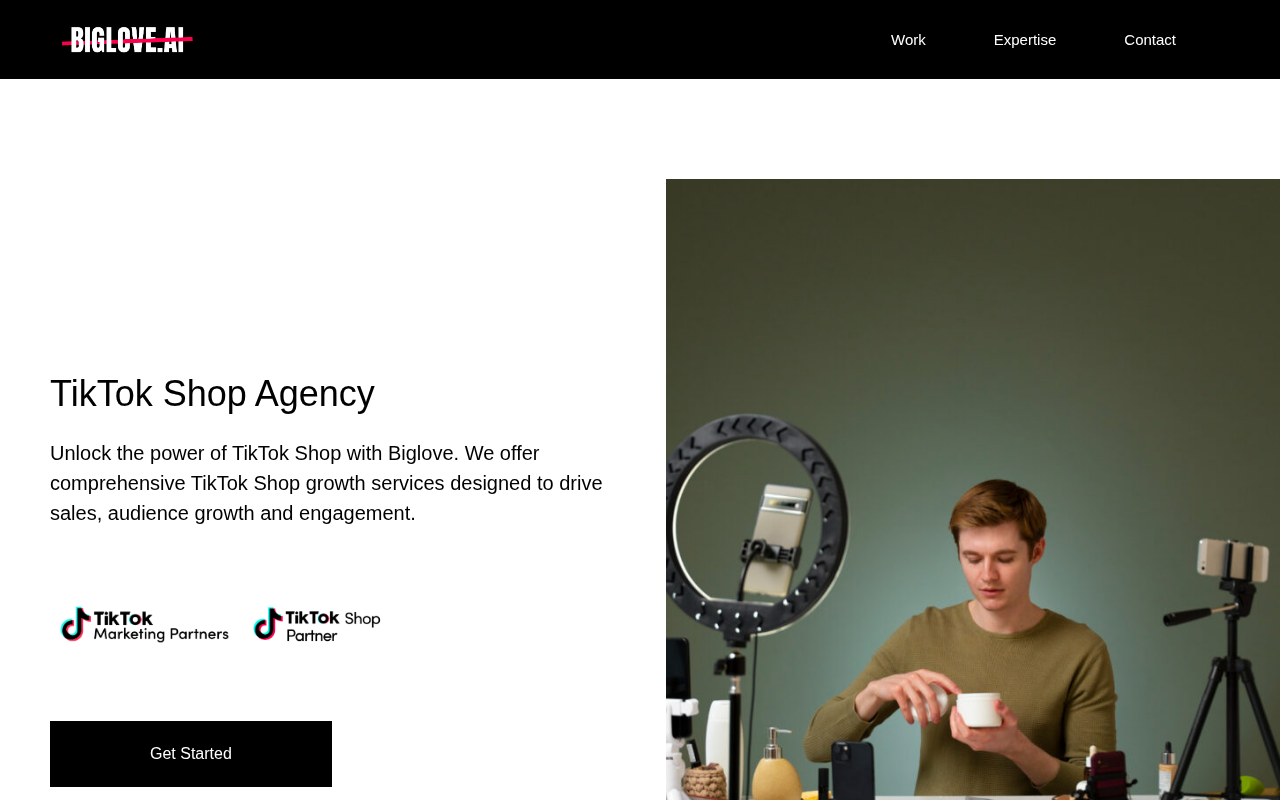Click the Get Started button
The height and width of the screenshot is (800, 1280).
(191, 754)
